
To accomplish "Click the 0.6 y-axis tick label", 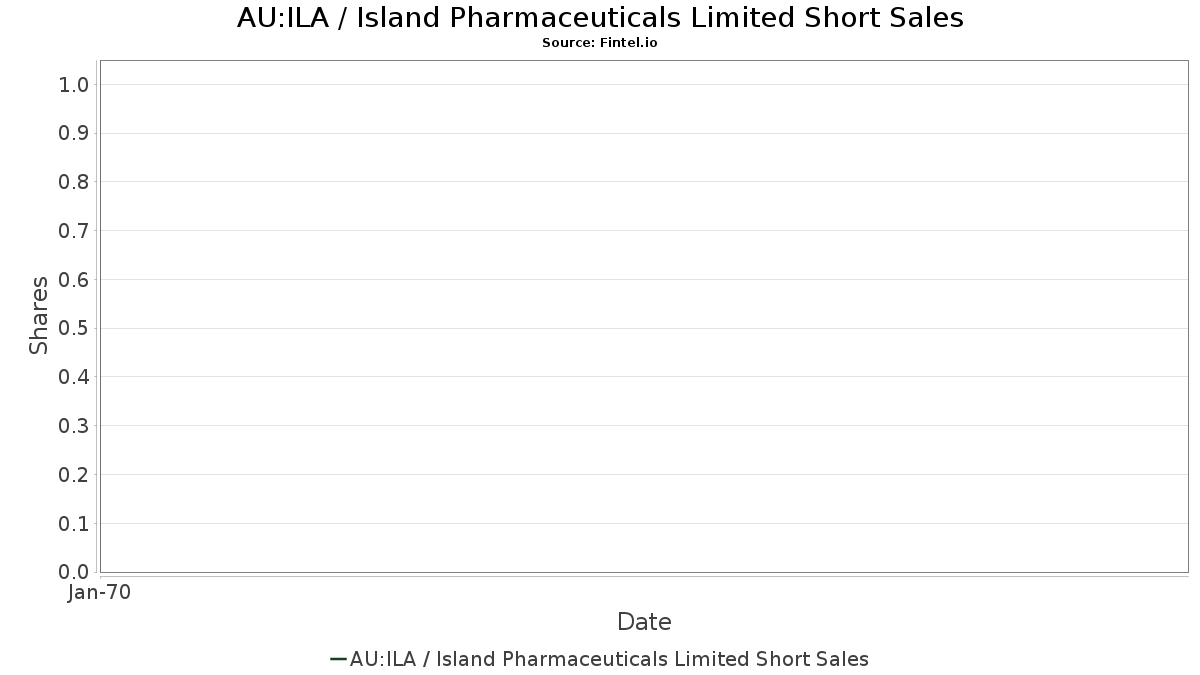I will (x=75, y=280).
